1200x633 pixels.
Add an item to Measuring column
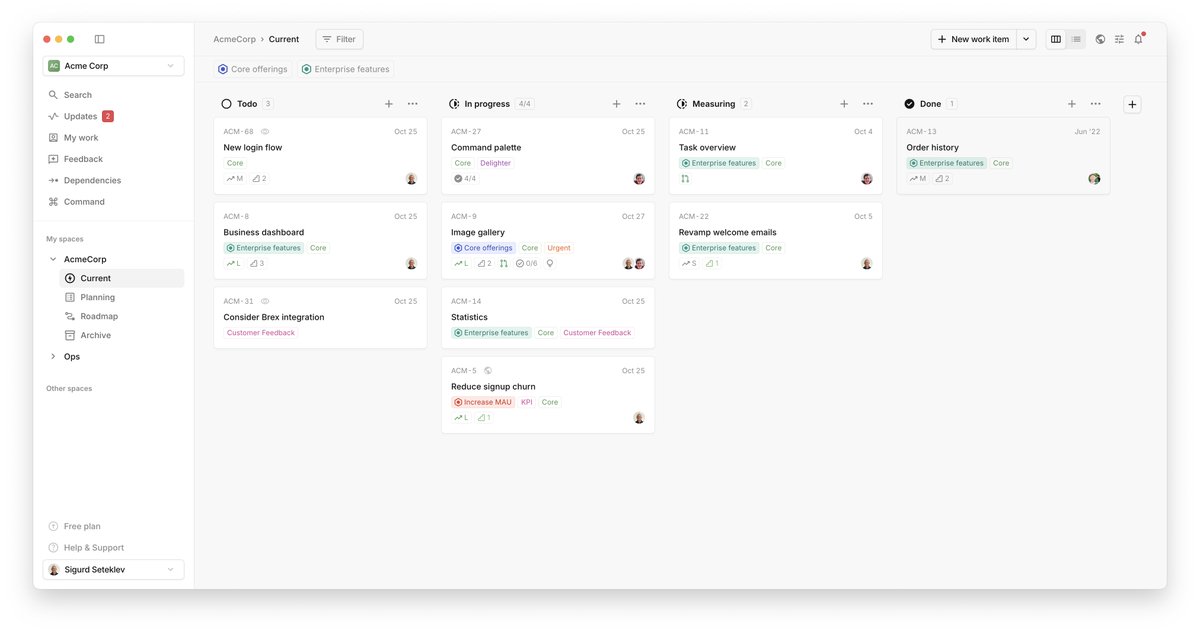pos(844,104)
